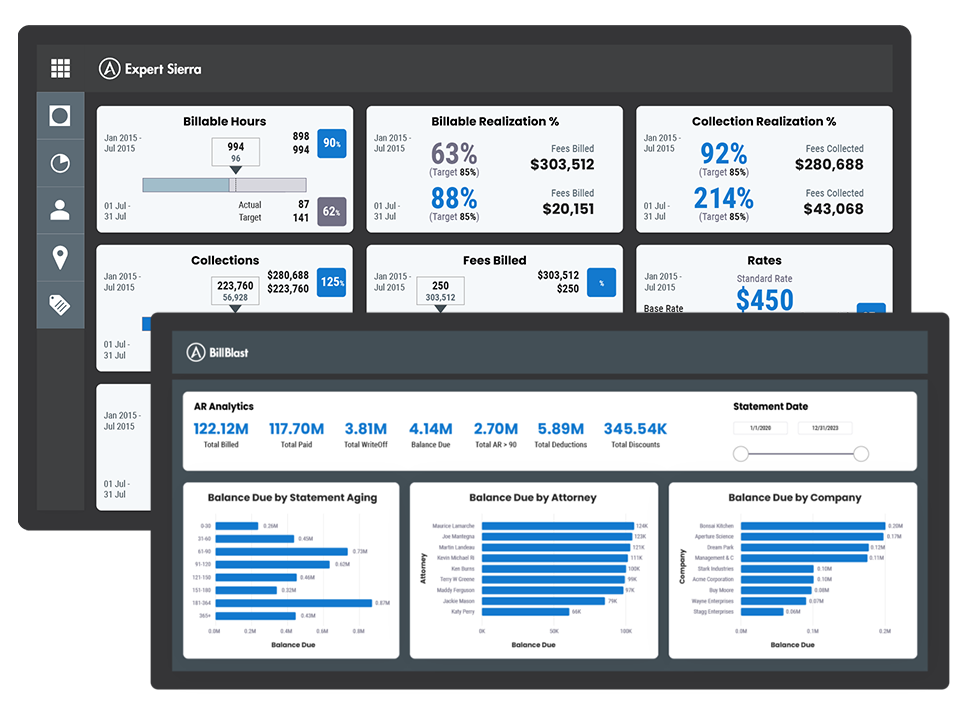Click the Statement Date slider left handle
This screenshot has width=960, height=720.
[x=741, y=454]
